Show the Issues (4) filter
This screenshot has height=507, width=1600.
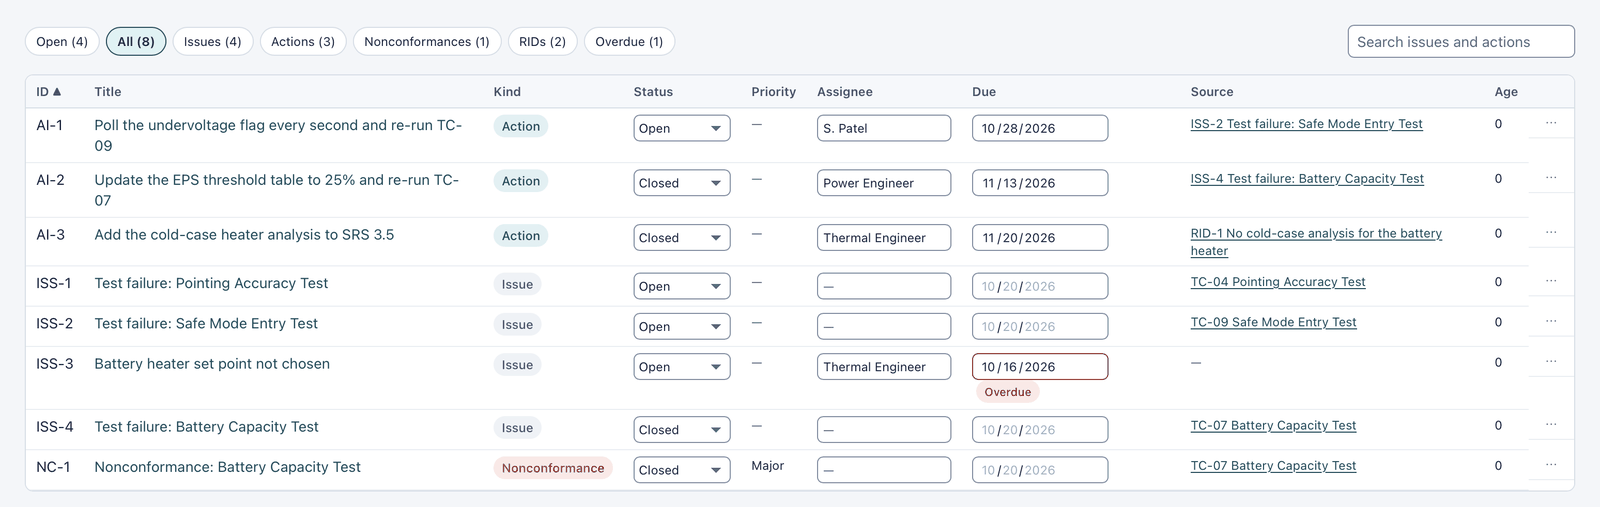tap(213, 42)
